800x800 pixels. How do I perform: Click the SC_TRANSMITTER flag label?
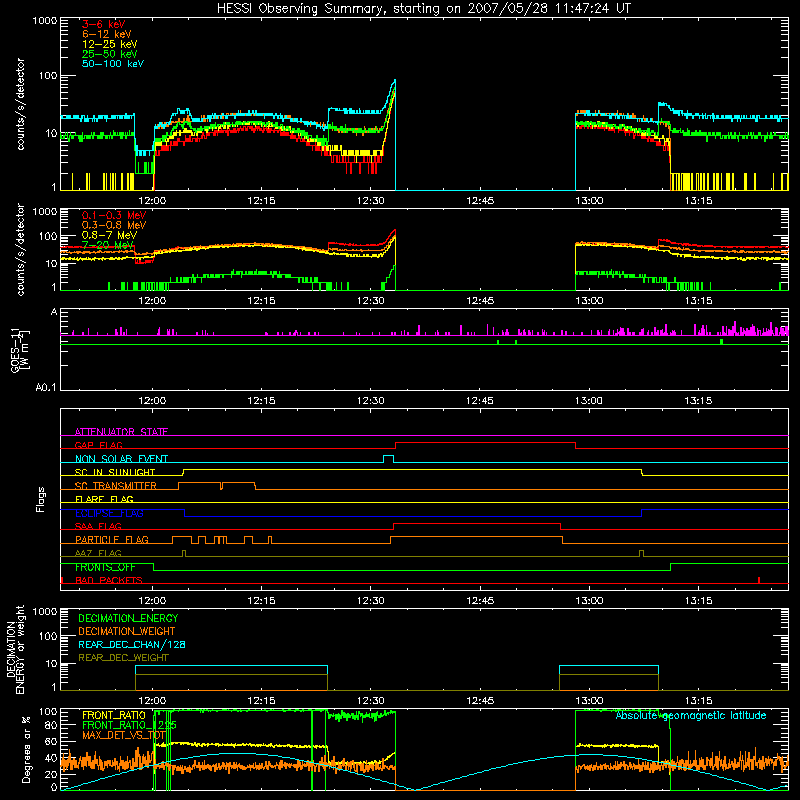[115, 486]
